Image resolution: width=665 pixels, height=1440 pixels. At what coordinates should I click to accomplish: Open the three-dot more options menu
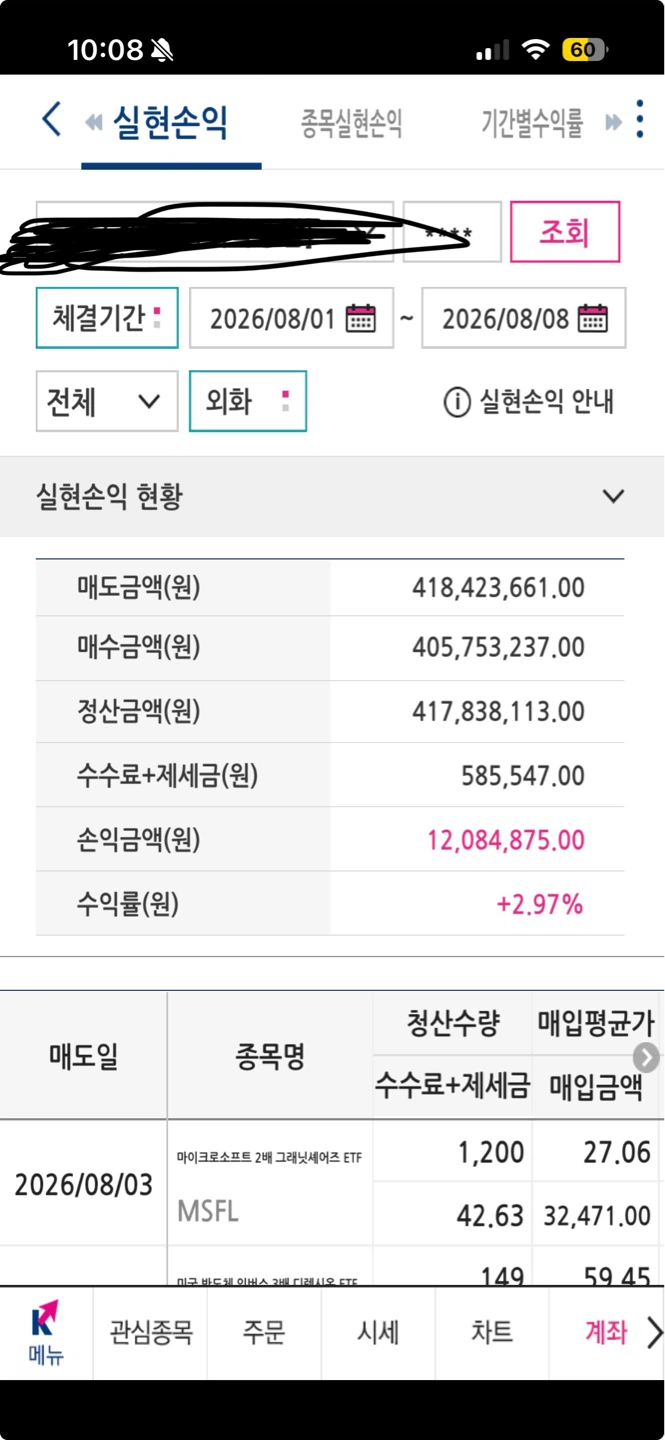(x=640, y=119)
